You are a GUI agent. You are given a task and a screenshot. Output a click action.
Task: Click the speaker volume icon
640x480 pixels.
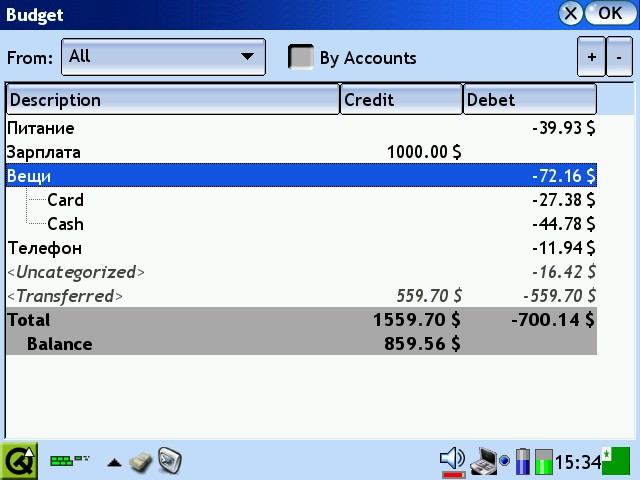(x=452, y=460)
